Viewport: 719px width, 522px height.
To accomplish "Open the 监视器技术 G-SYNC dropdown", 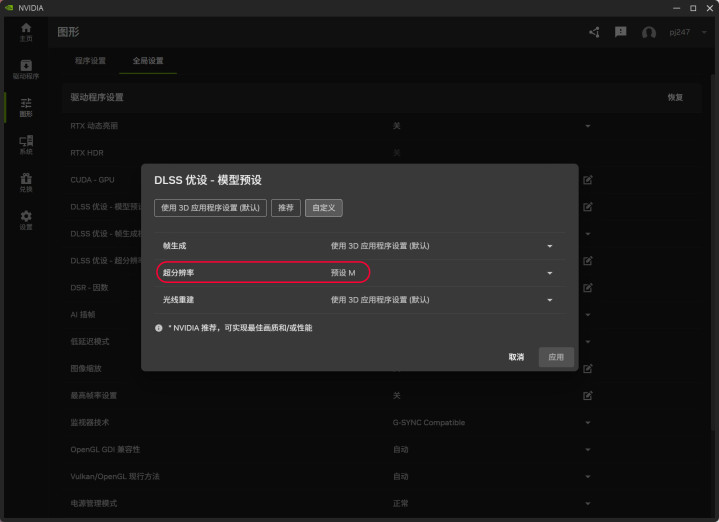I will (587, 422).
